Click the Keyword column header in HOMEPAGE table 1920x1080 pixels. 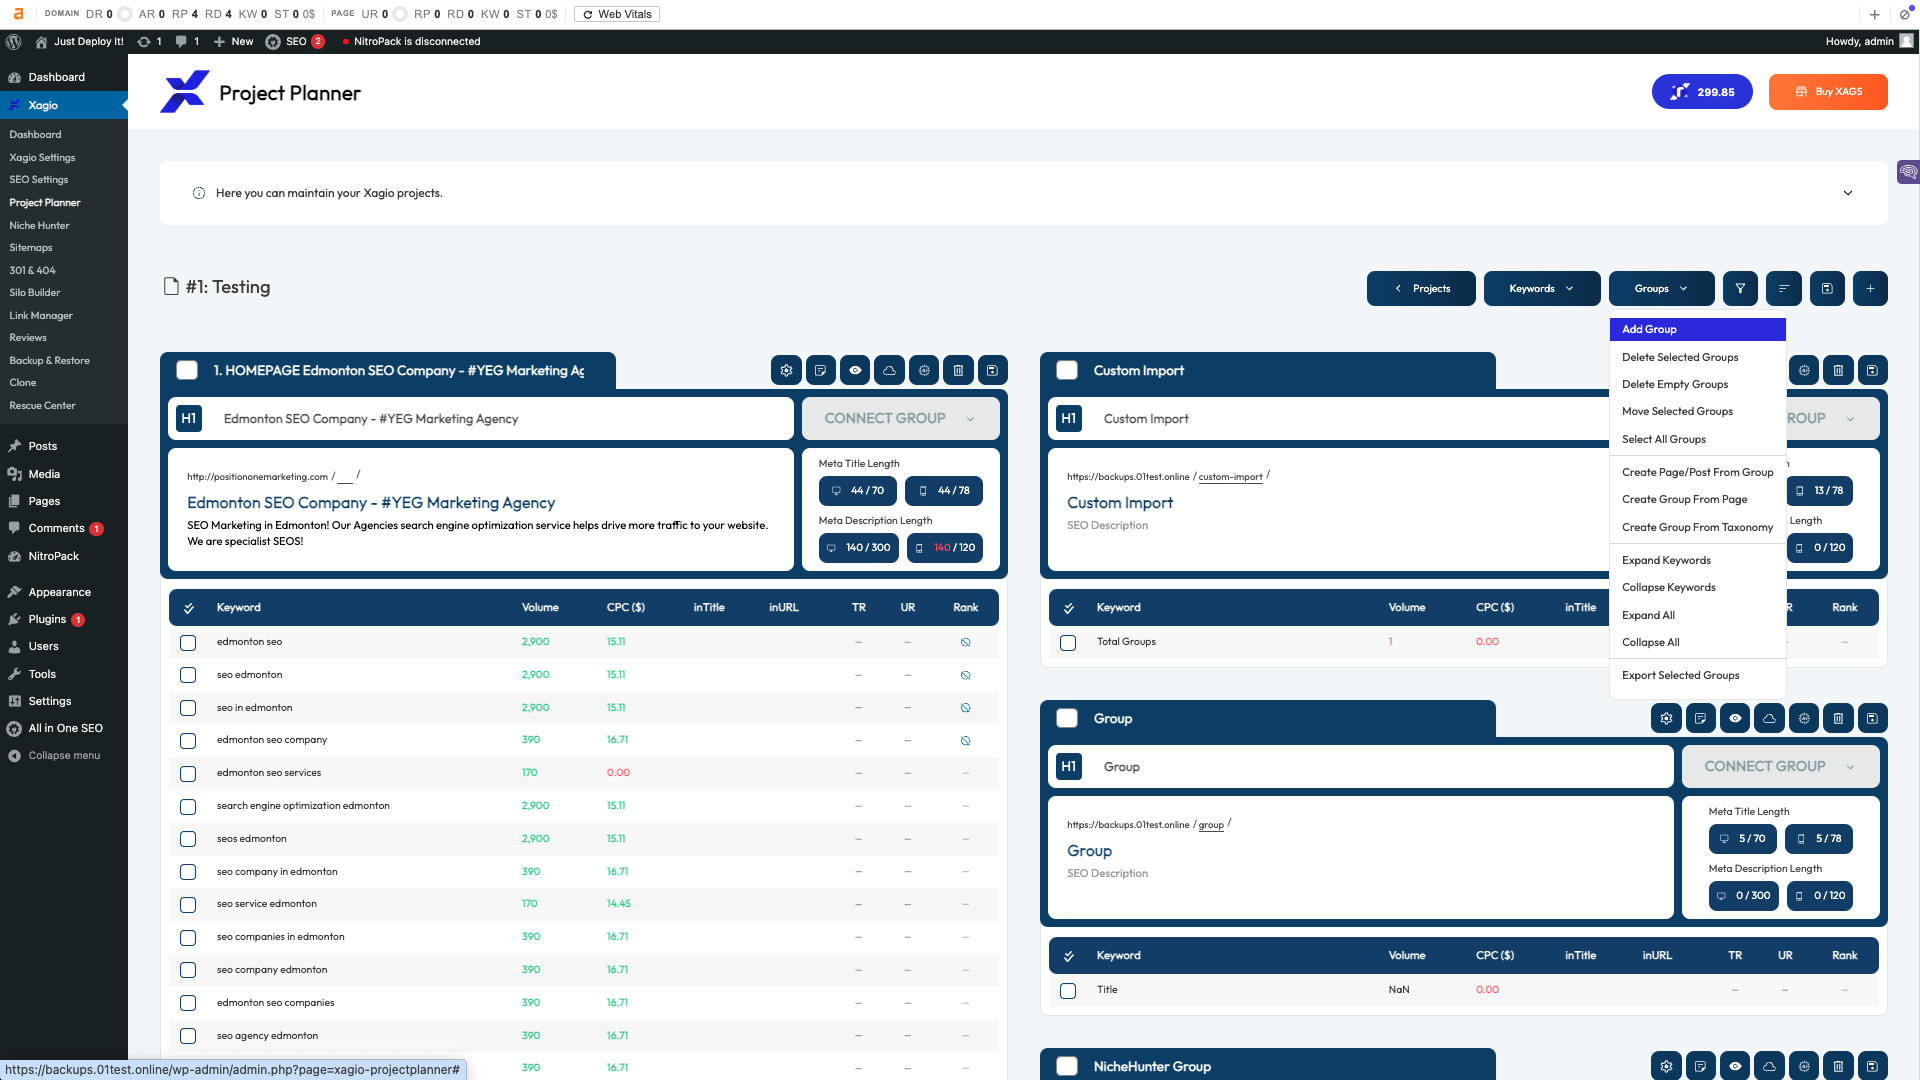[x=238, y=608]
